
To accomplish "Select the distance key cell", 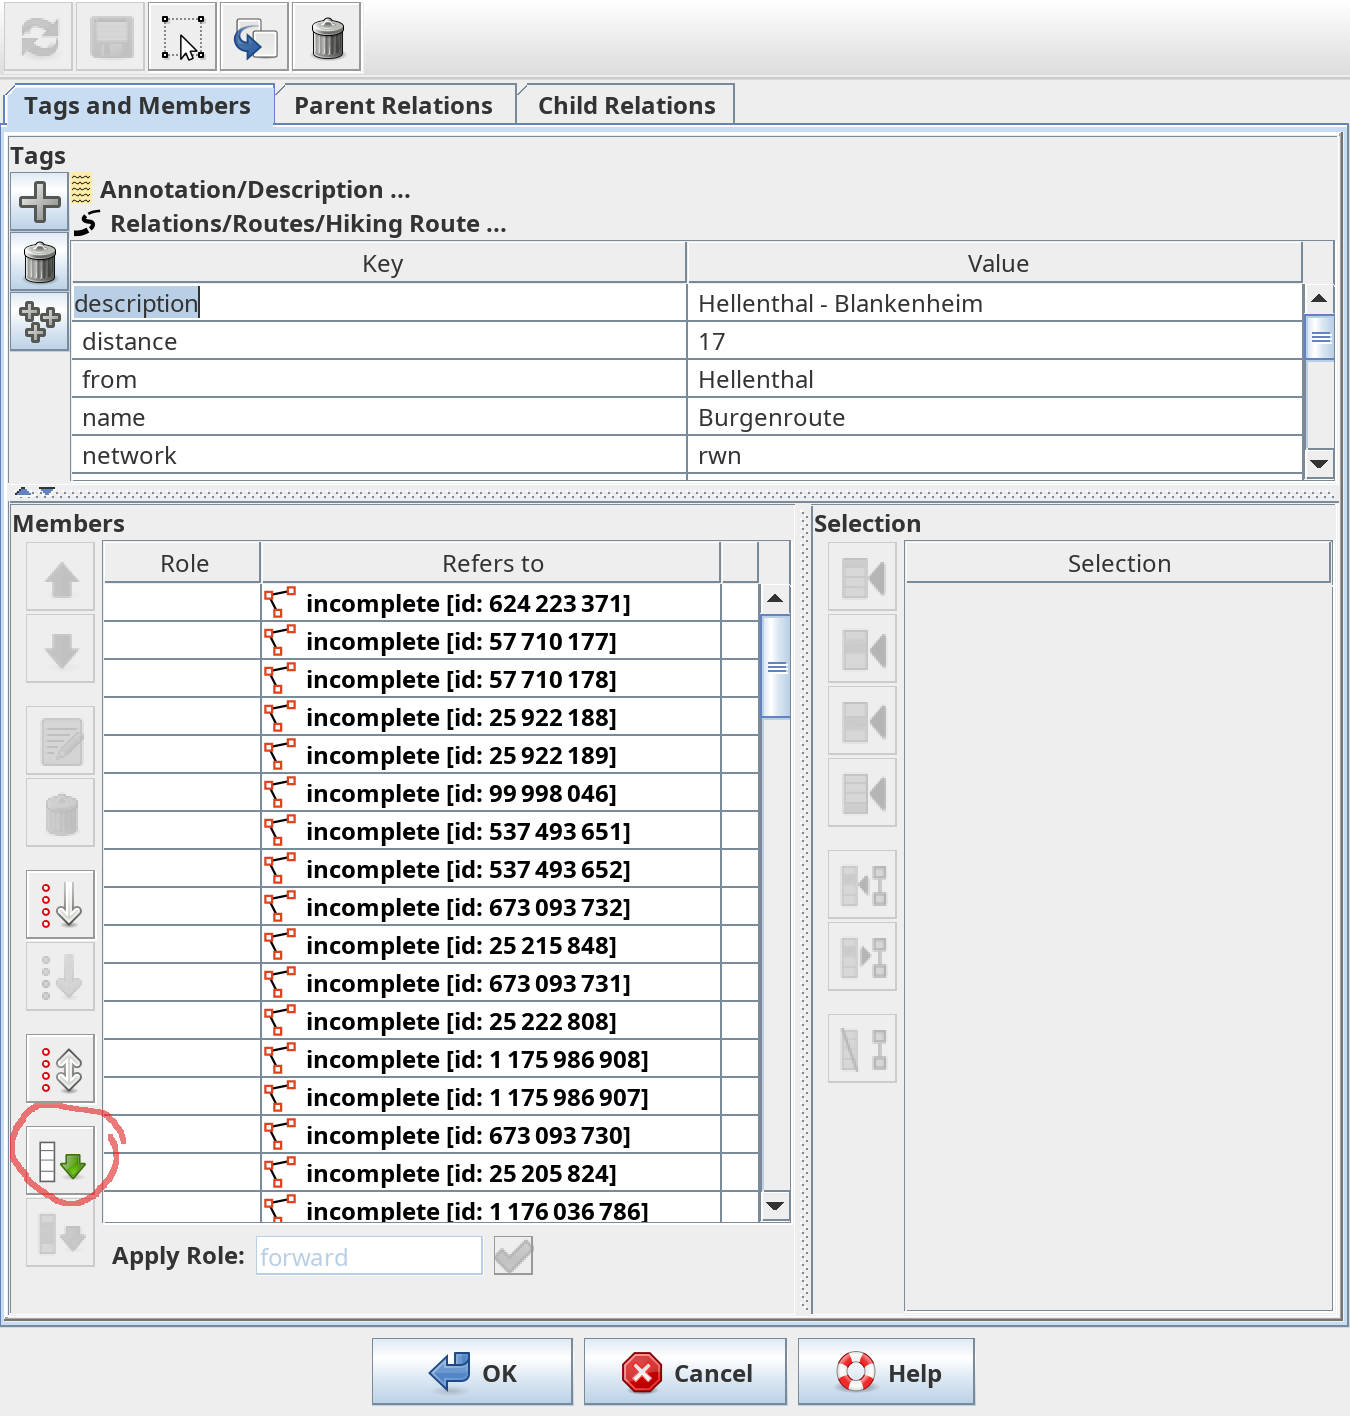I will tap(379, 341).
